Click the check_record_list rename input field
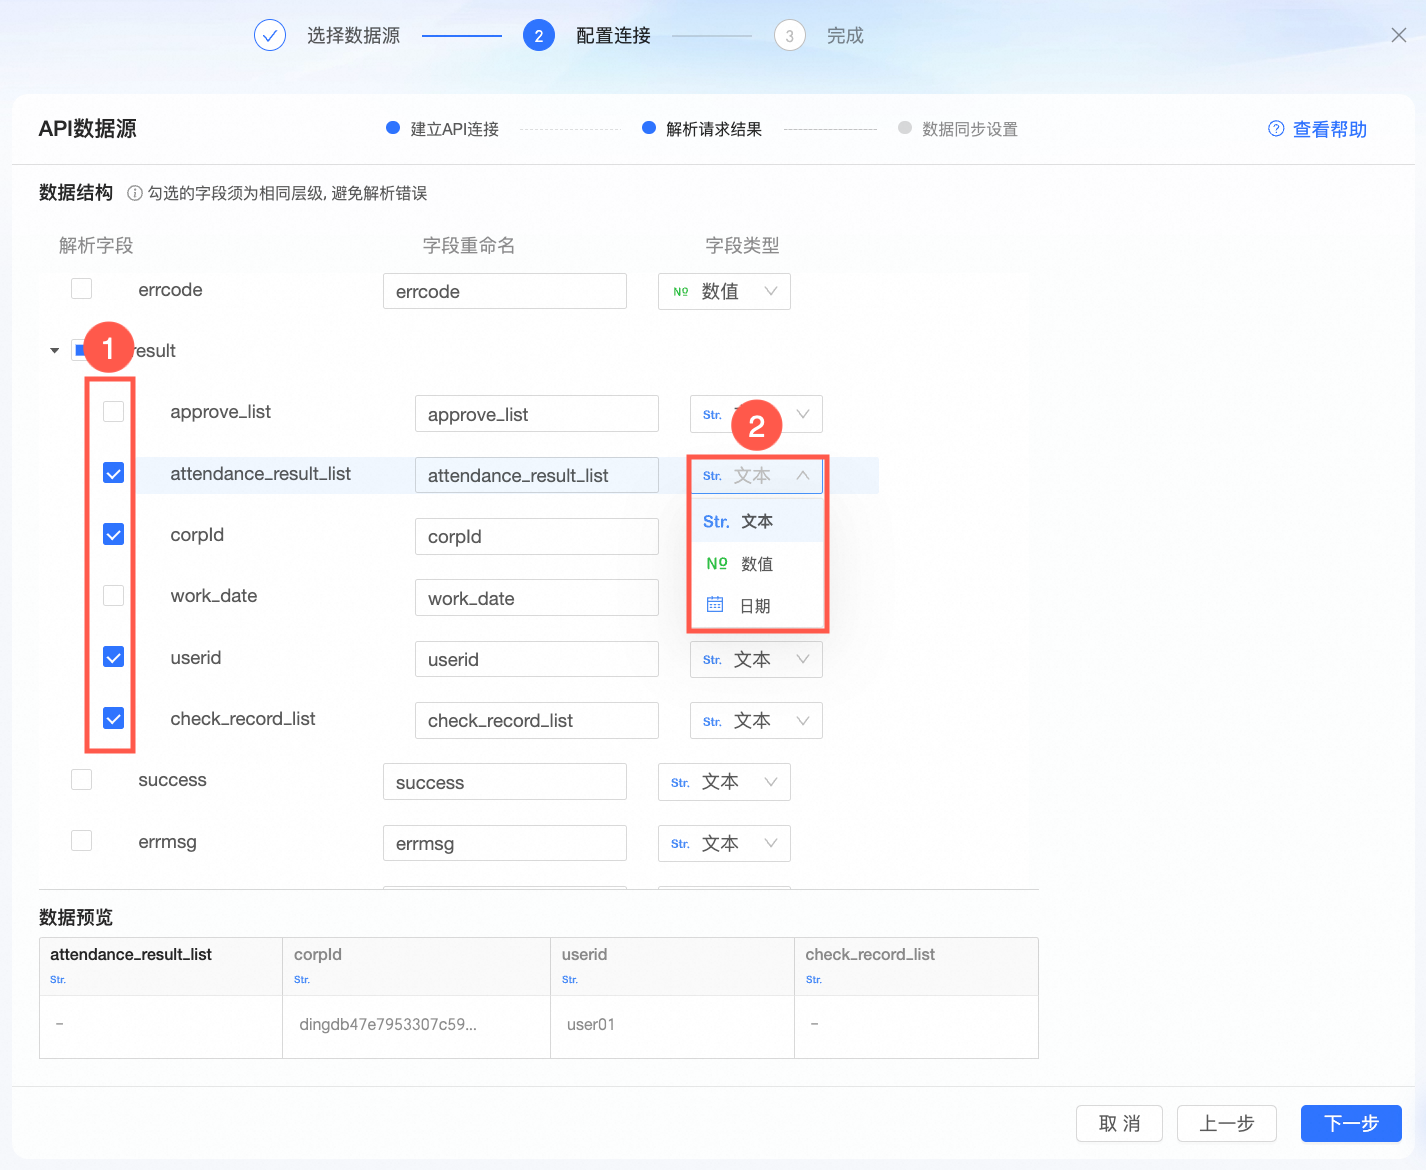 pyautogui.click(x=537, y=721)
